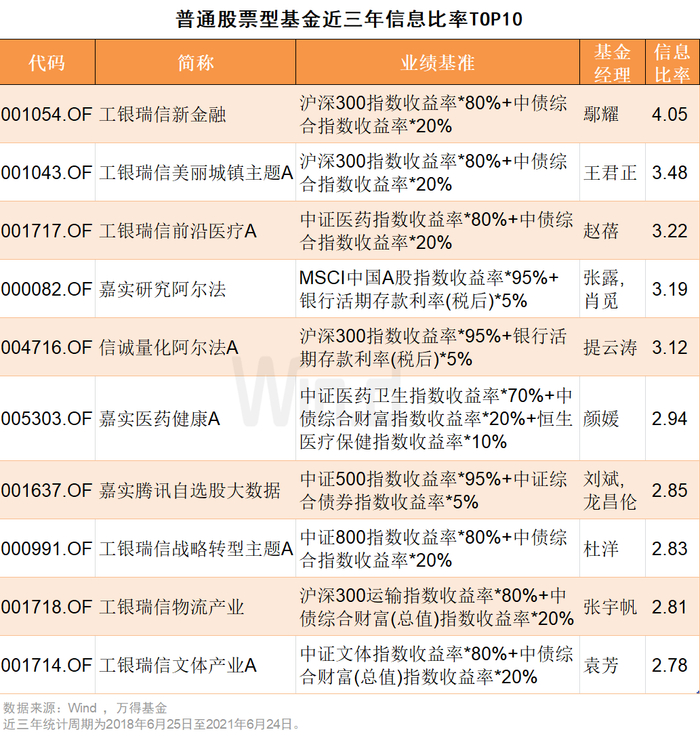Screen dimensions: 700x739
Task: Click fund name 嘉实研究阿尔法
Action: click(x=163, y=289)
